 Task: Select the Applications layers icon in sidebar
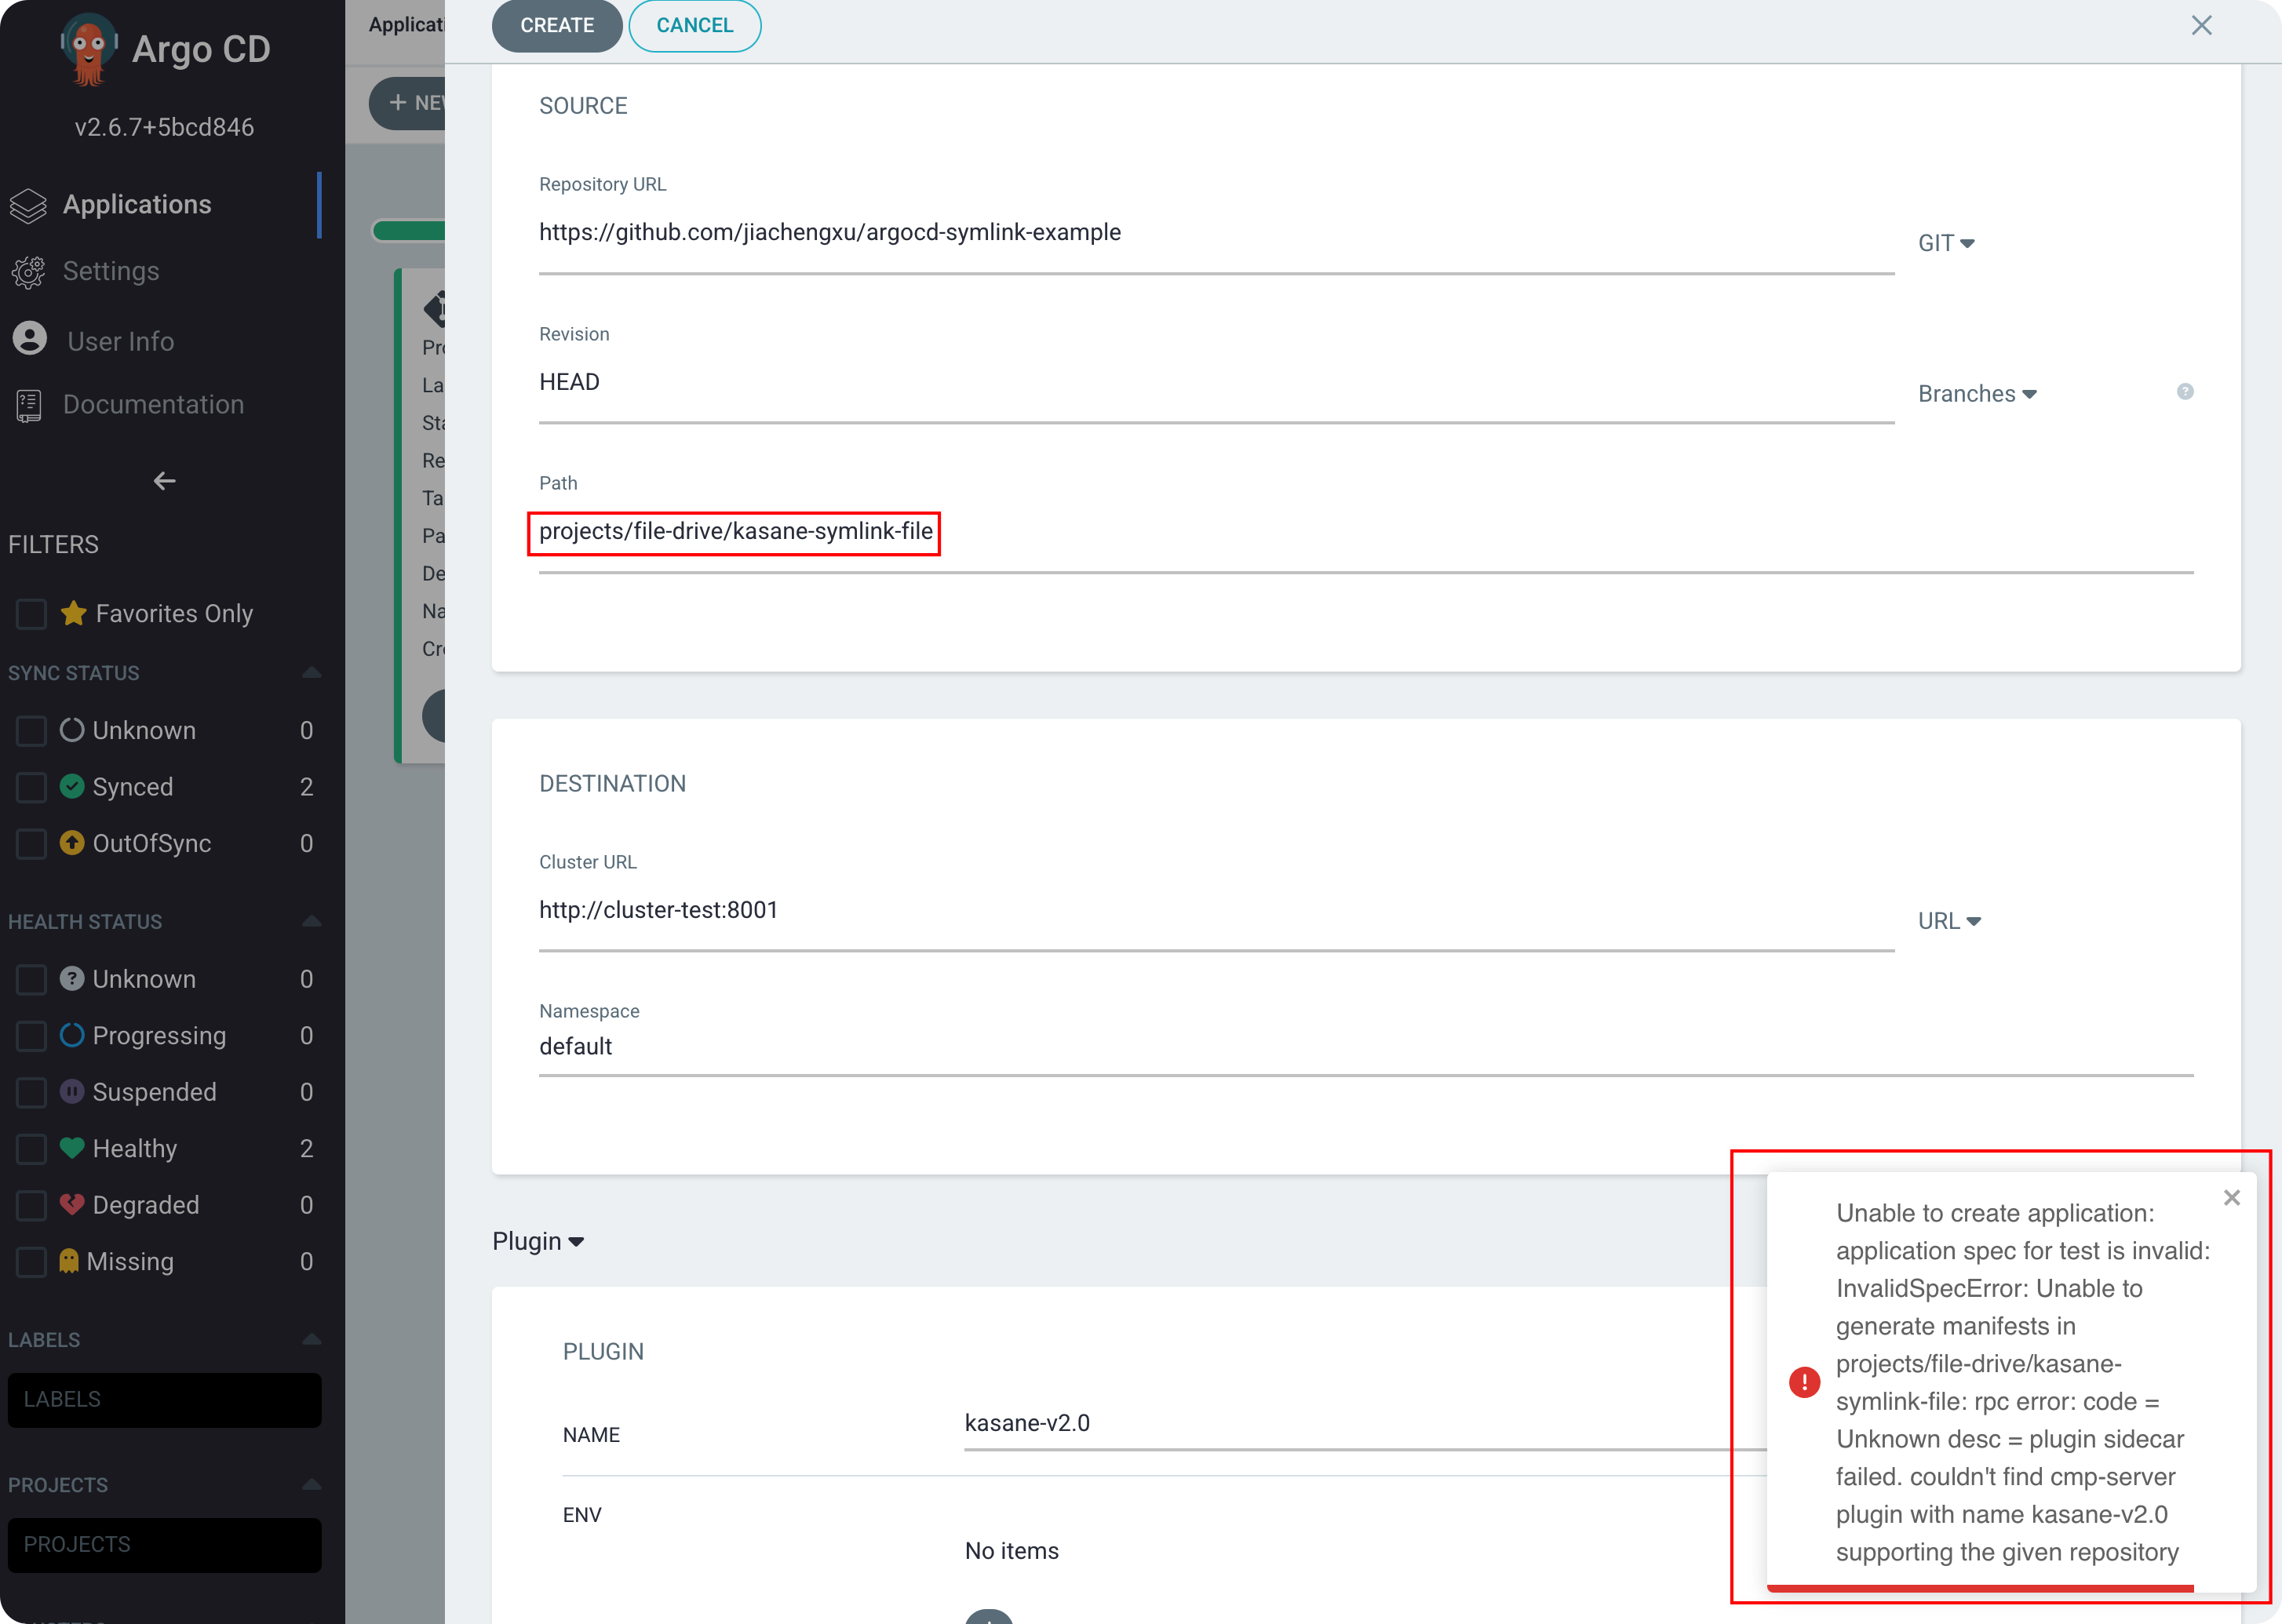click(x=29, y=205)
